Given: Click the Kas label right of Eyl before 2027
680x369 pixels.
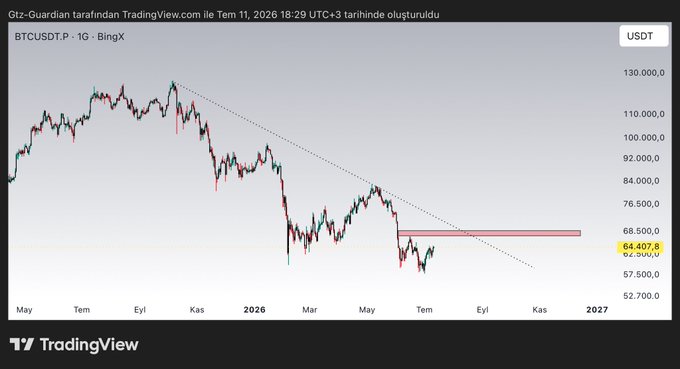Looking at the screenshot, I should [539, 310].
